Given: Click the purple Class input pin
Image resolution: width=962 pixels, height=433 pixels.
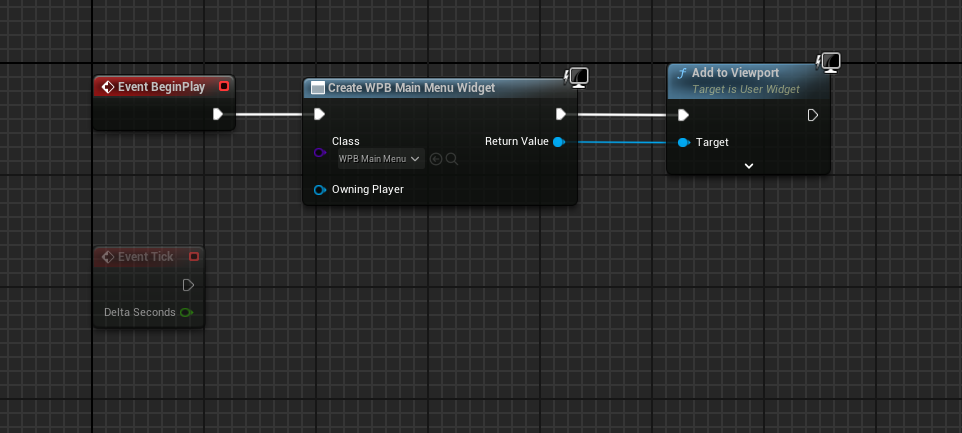Looking at the screenshot, I should [319, 152].
